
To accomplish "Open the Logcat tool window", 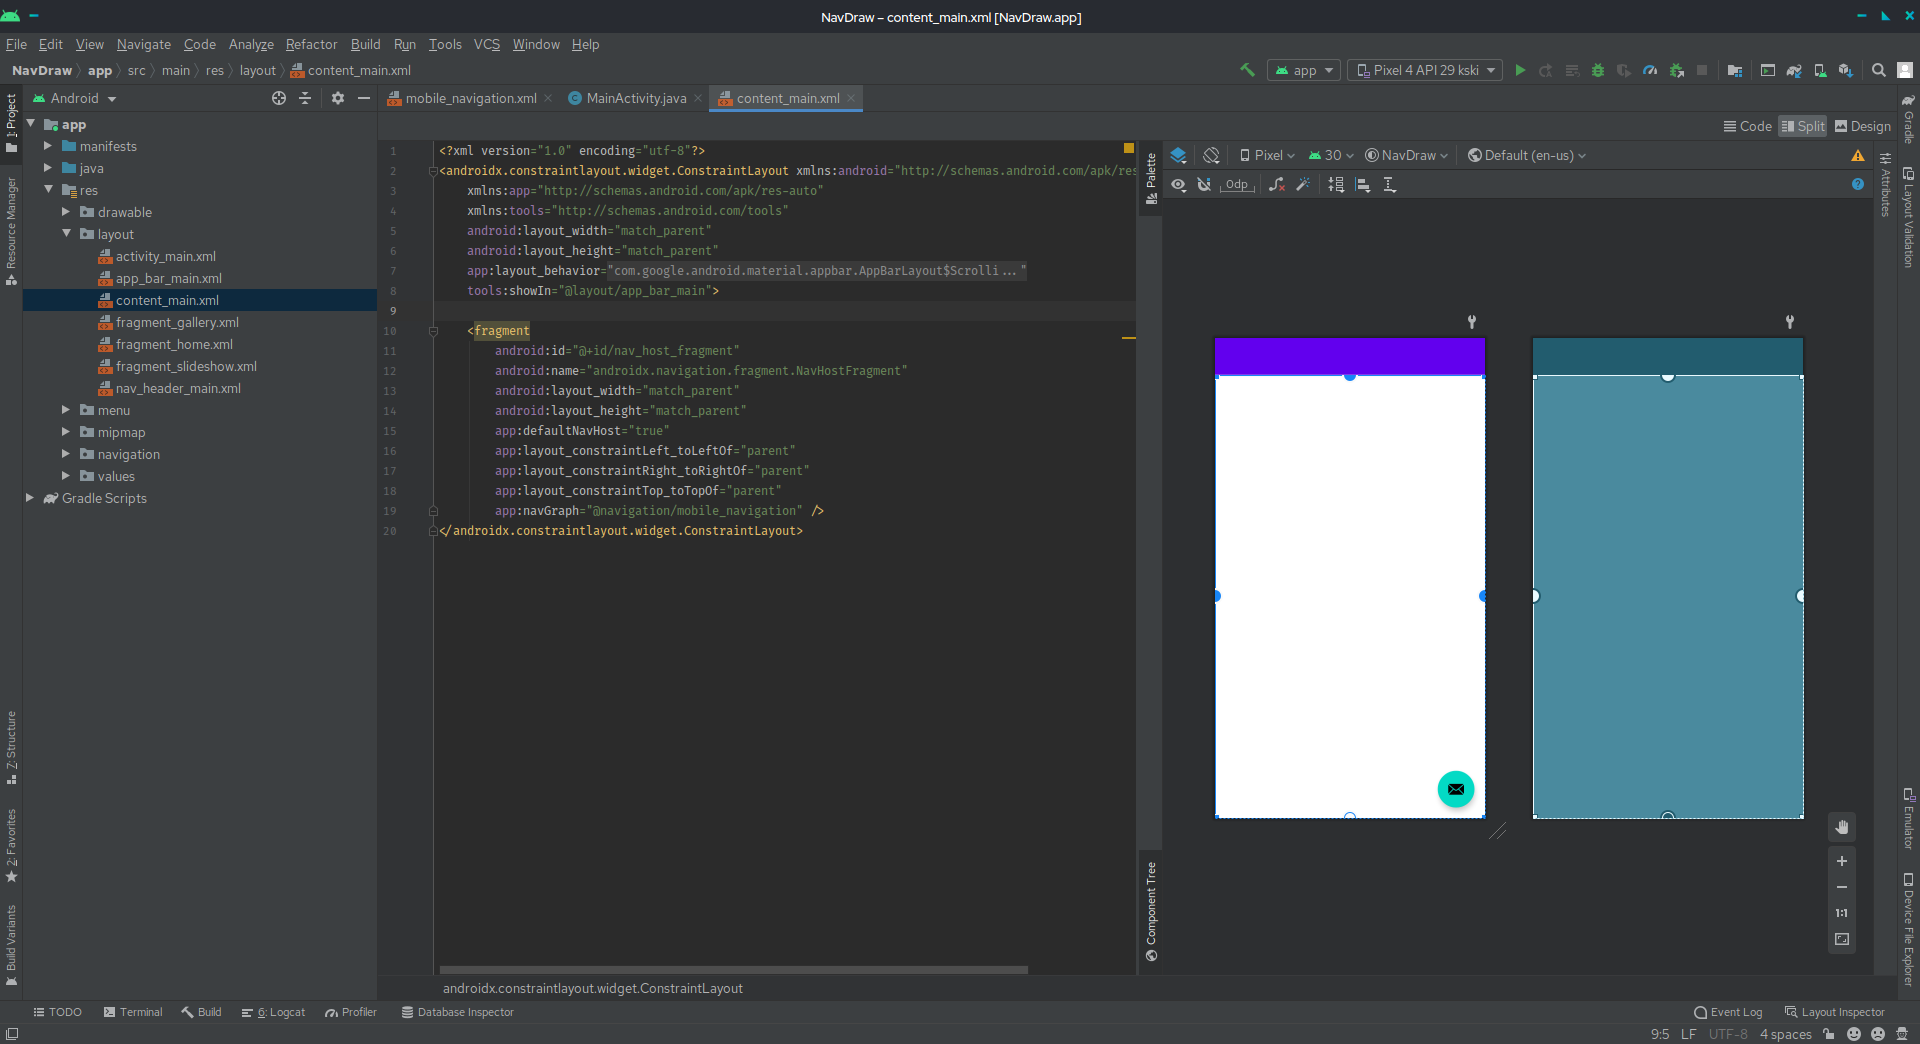I will (x=274, y=1013).
